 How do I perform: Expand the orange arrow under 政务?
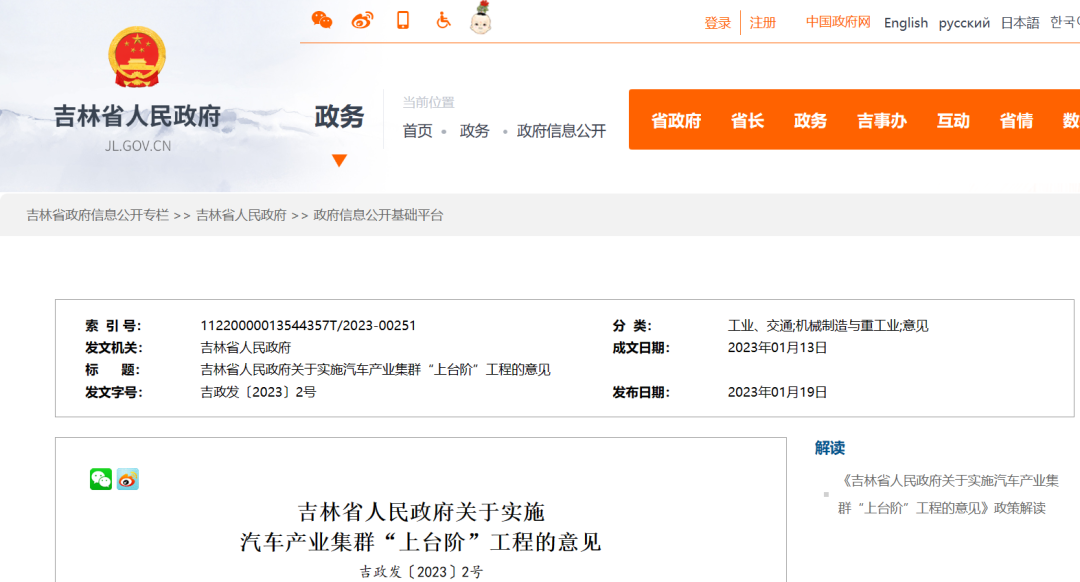coord(339,160)
